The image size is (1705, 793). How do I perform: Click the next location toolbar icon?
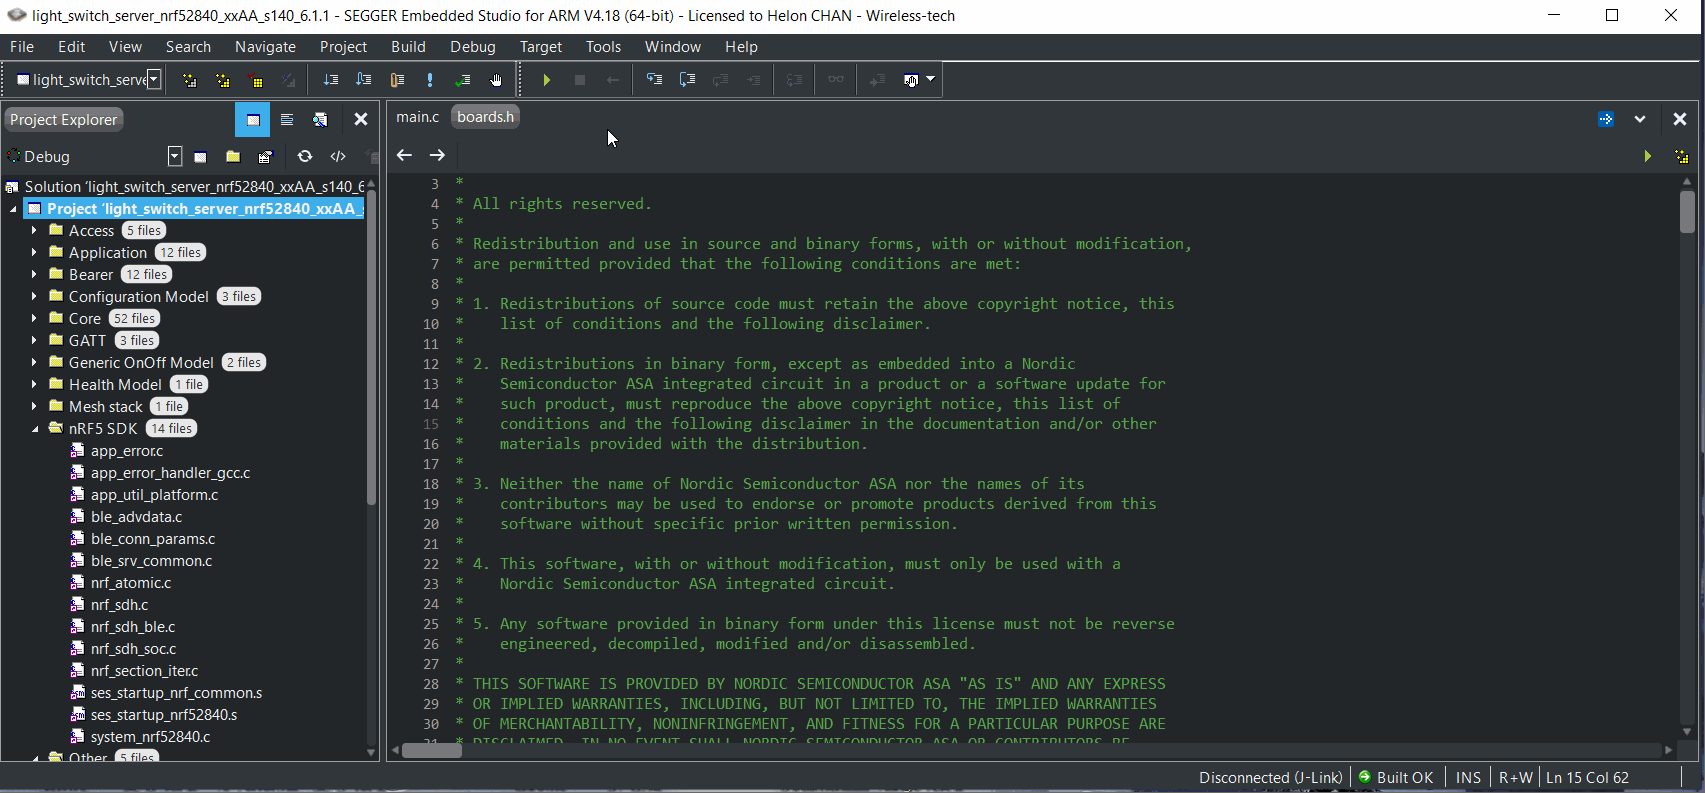coord(363,80)
